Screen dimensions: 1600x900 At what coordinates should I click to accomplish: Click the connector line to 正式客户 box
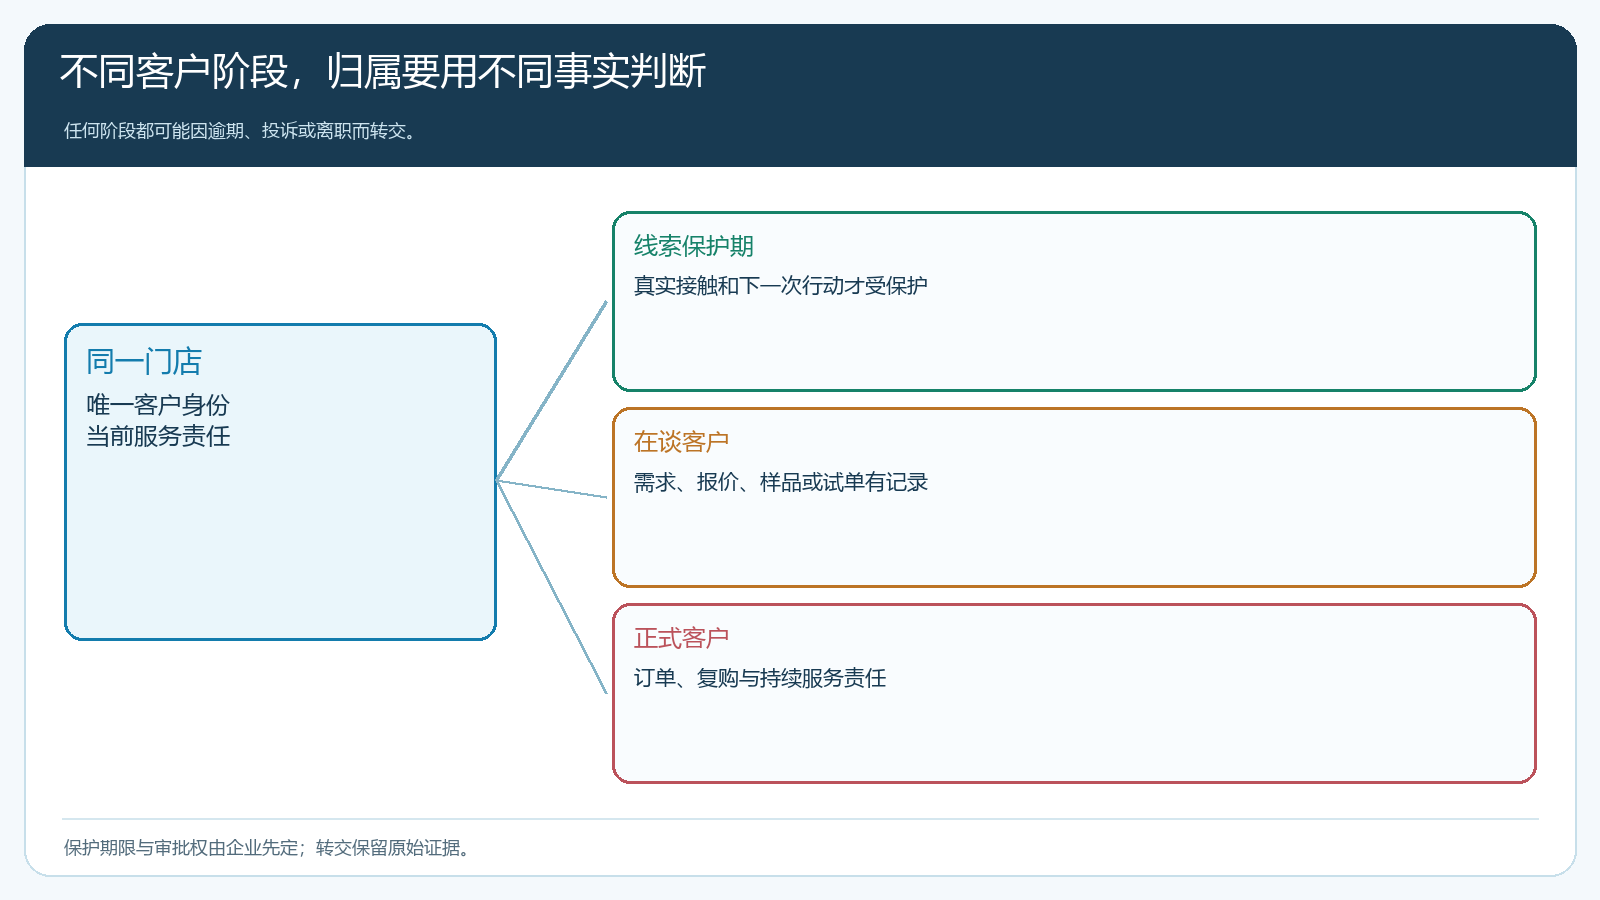552,587
